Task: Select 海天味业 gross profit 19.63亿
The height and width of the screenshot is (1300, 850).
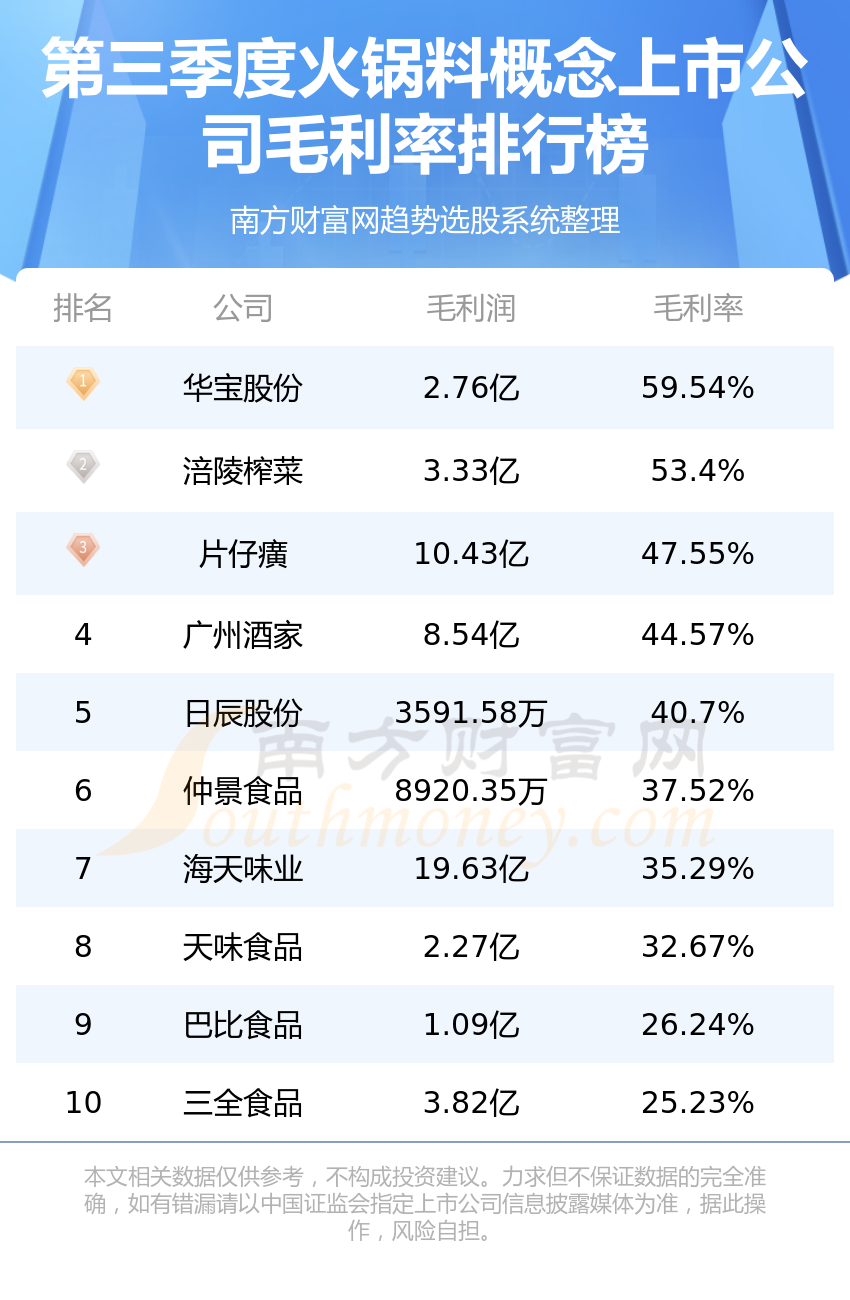Action: pyautogui.click(x=471, y=869)
